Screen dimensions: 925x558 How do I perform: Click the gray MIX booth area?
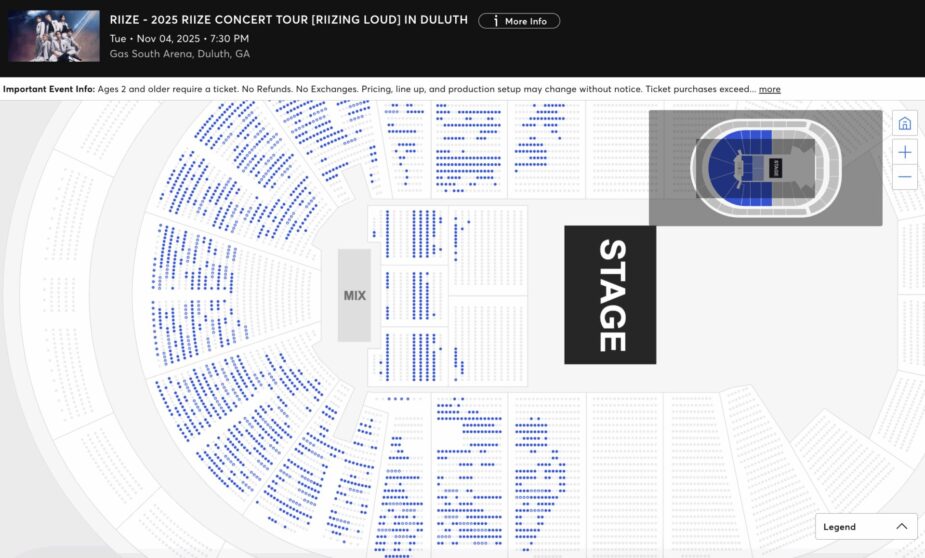354,295
